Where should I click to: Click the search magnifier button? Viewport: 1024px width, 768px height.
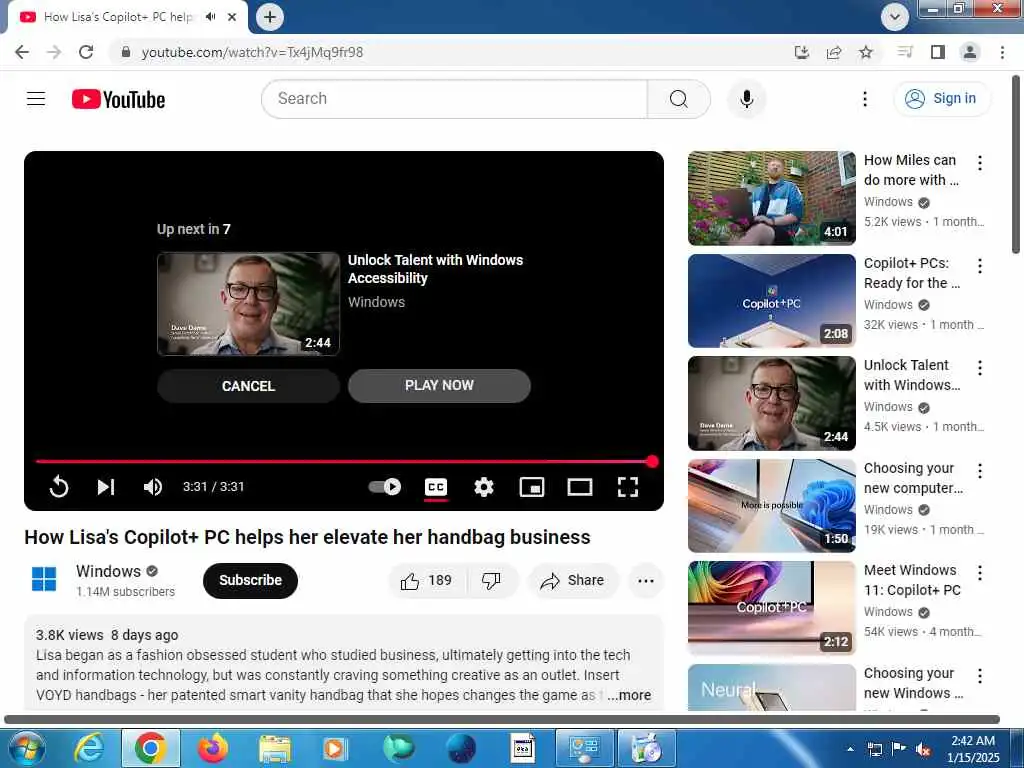coord(679,99)
